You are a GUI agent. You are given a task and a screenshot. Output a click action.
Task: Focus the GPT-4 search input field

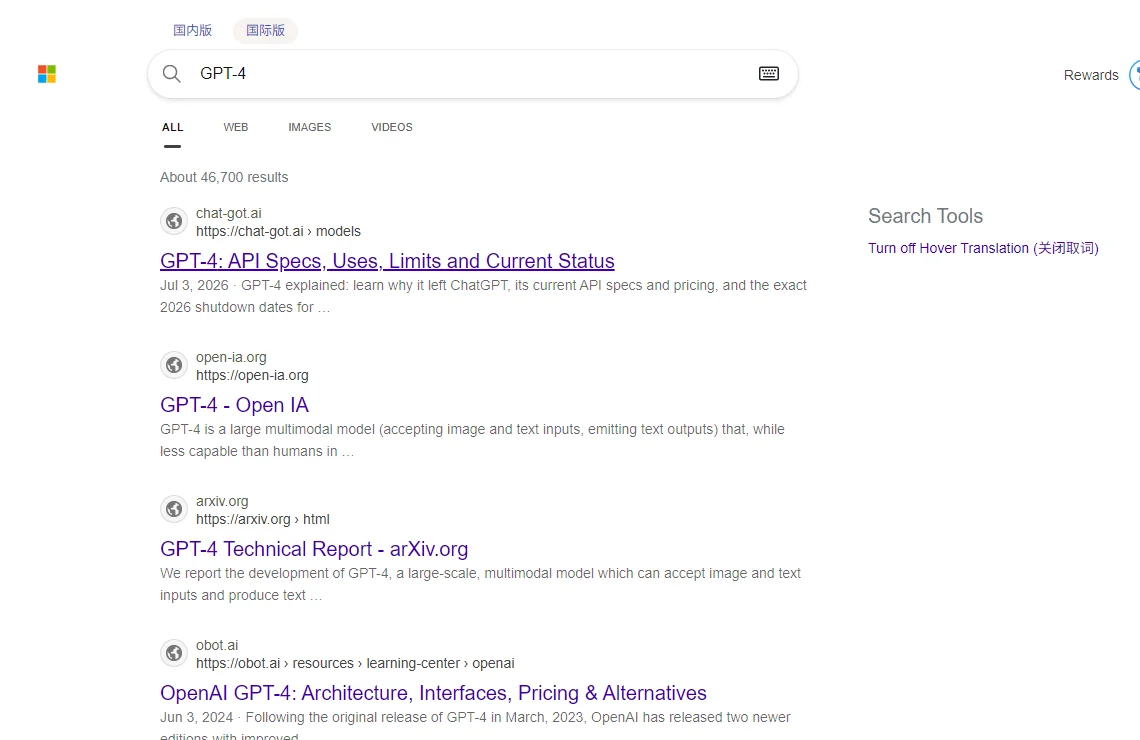click(x=473, y=73)
